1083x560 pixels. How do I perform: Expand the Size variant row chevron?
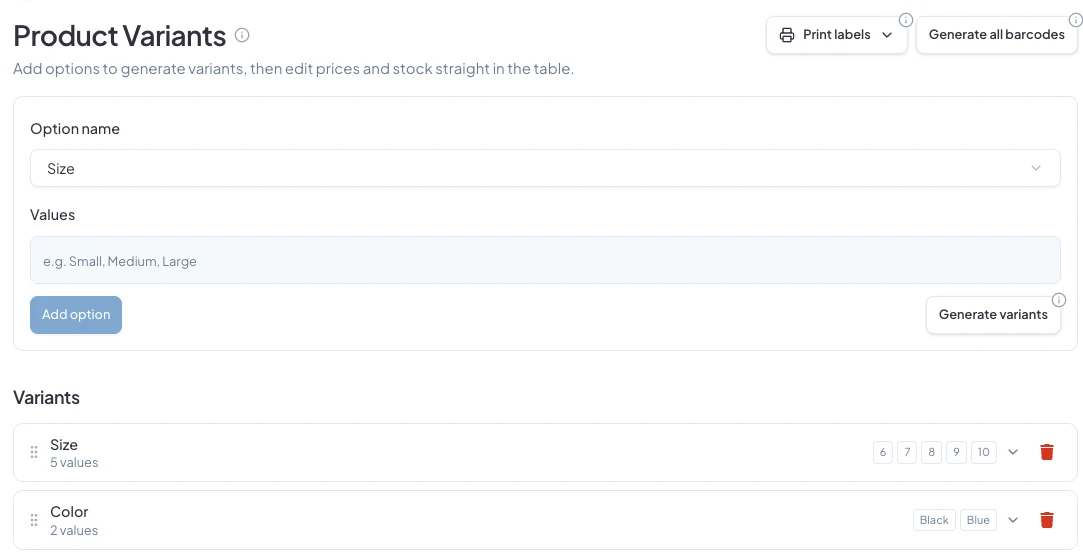click(1013, 452)
